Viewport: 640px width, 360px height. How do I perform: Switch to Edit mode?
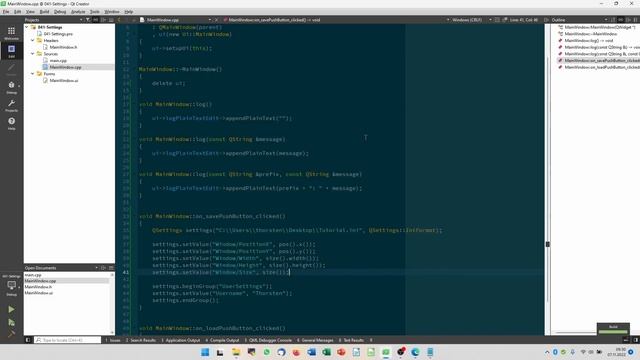tap(11, 51)
